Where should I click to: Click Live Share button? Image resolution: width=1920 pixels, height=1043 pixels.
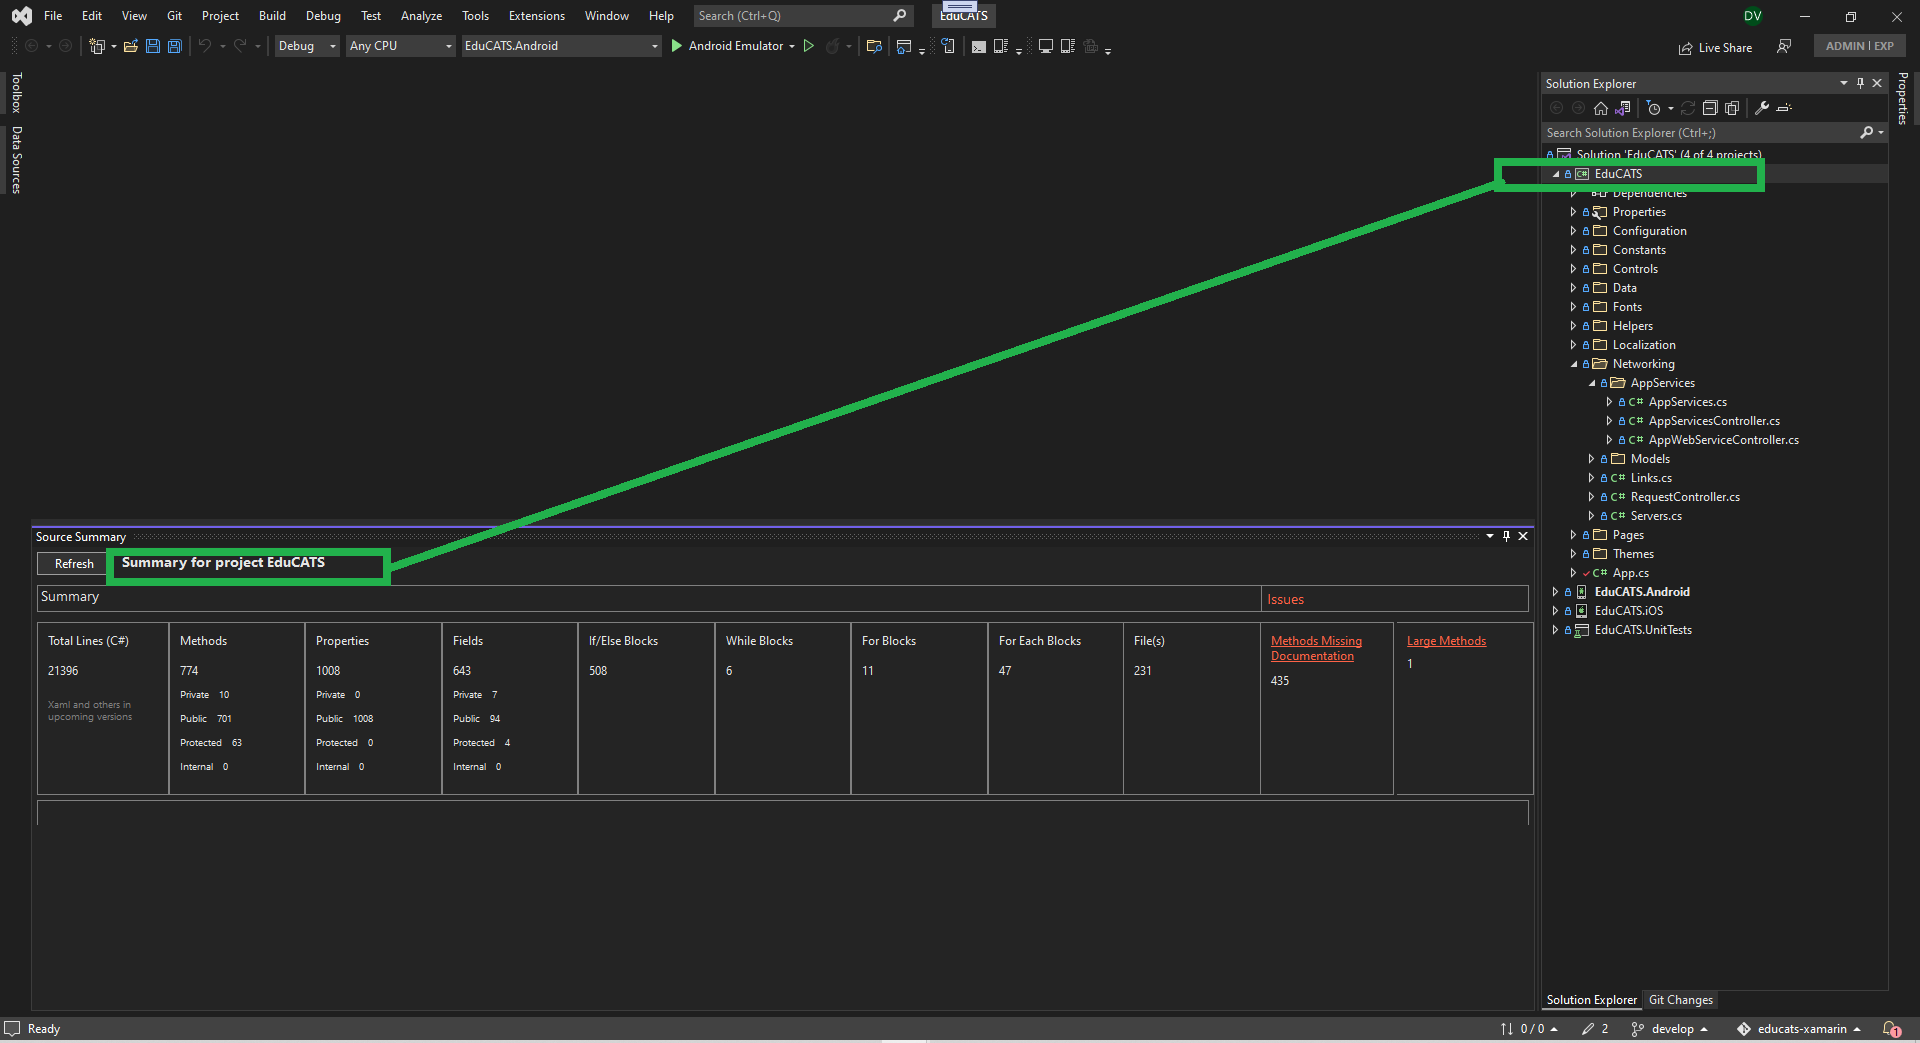click(1715, 48)
